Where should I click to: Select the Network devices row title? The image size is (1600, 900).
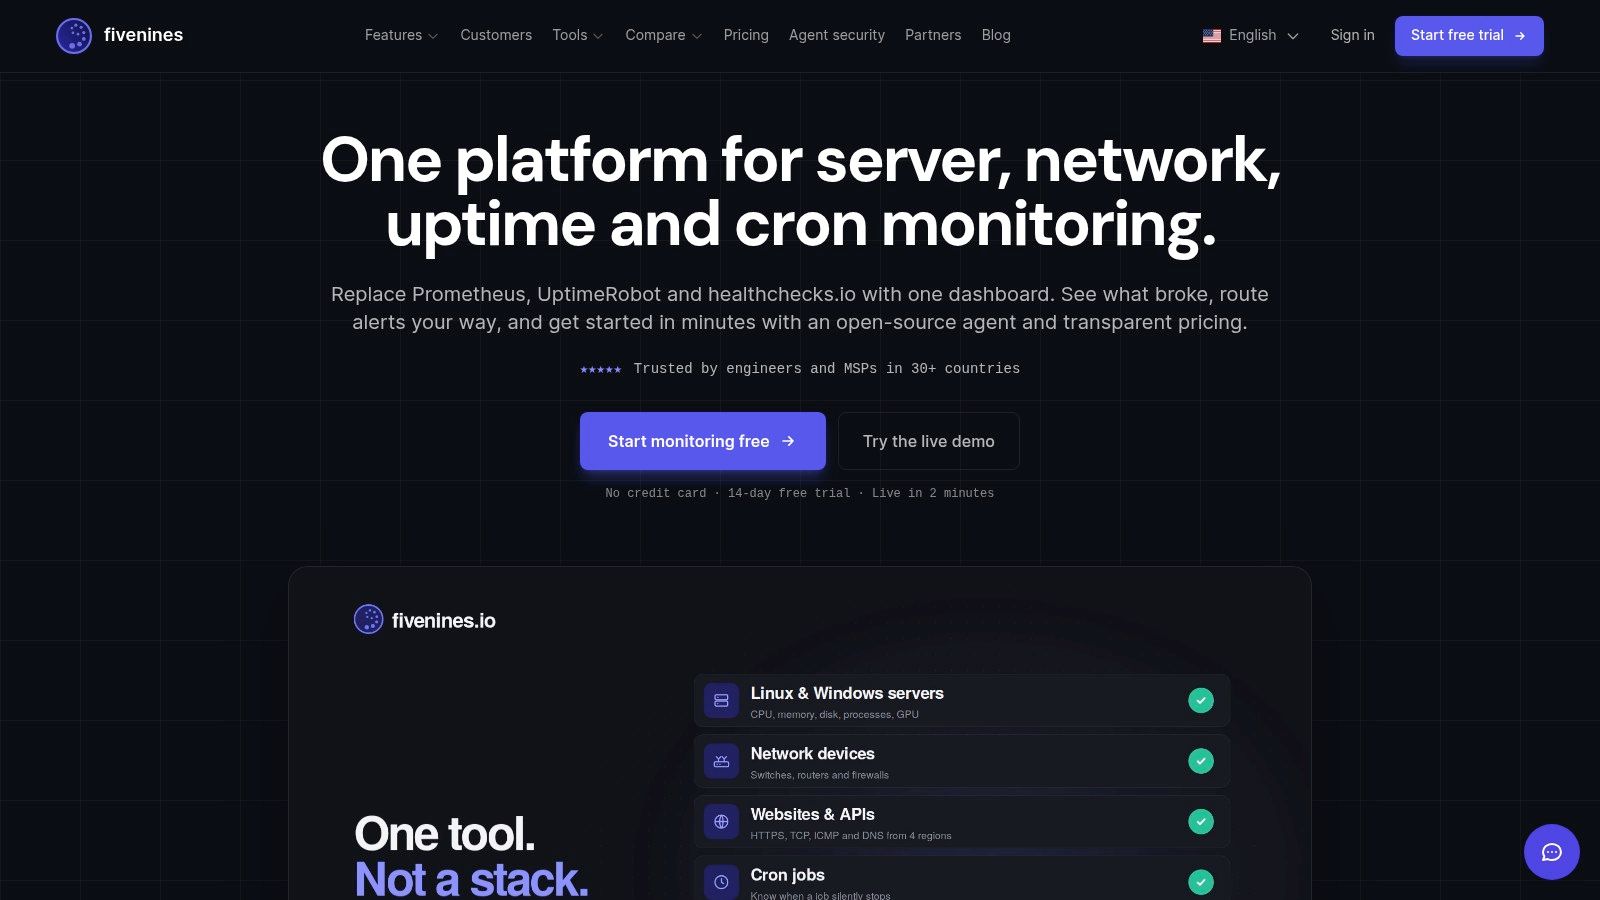pyautogui.click(x=812, y=753)
